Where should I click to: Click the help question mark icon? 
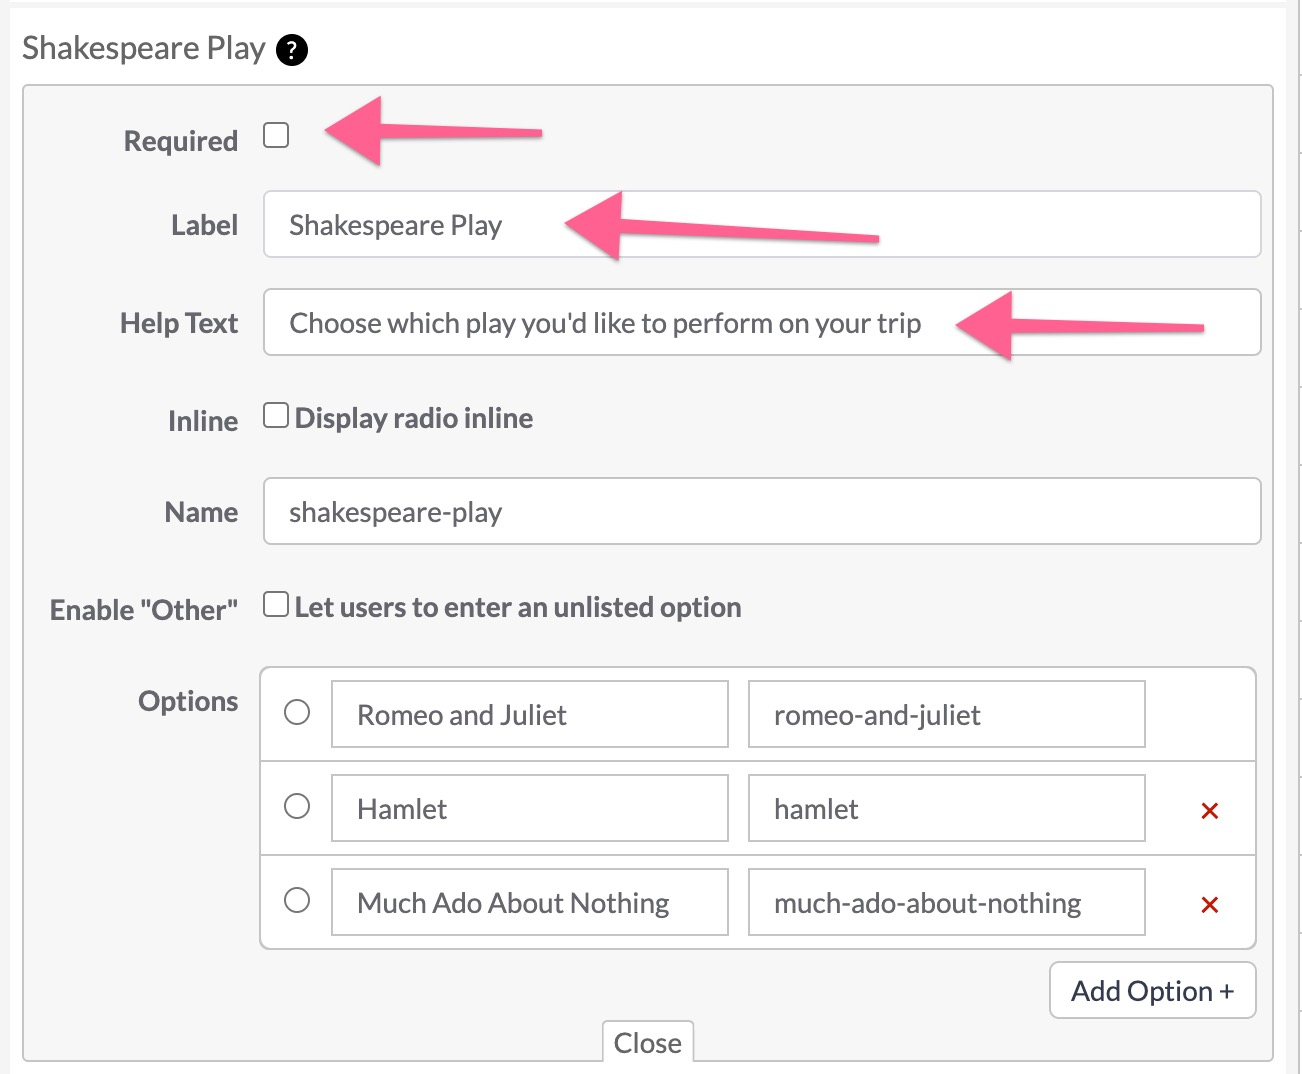coord(291,49)
